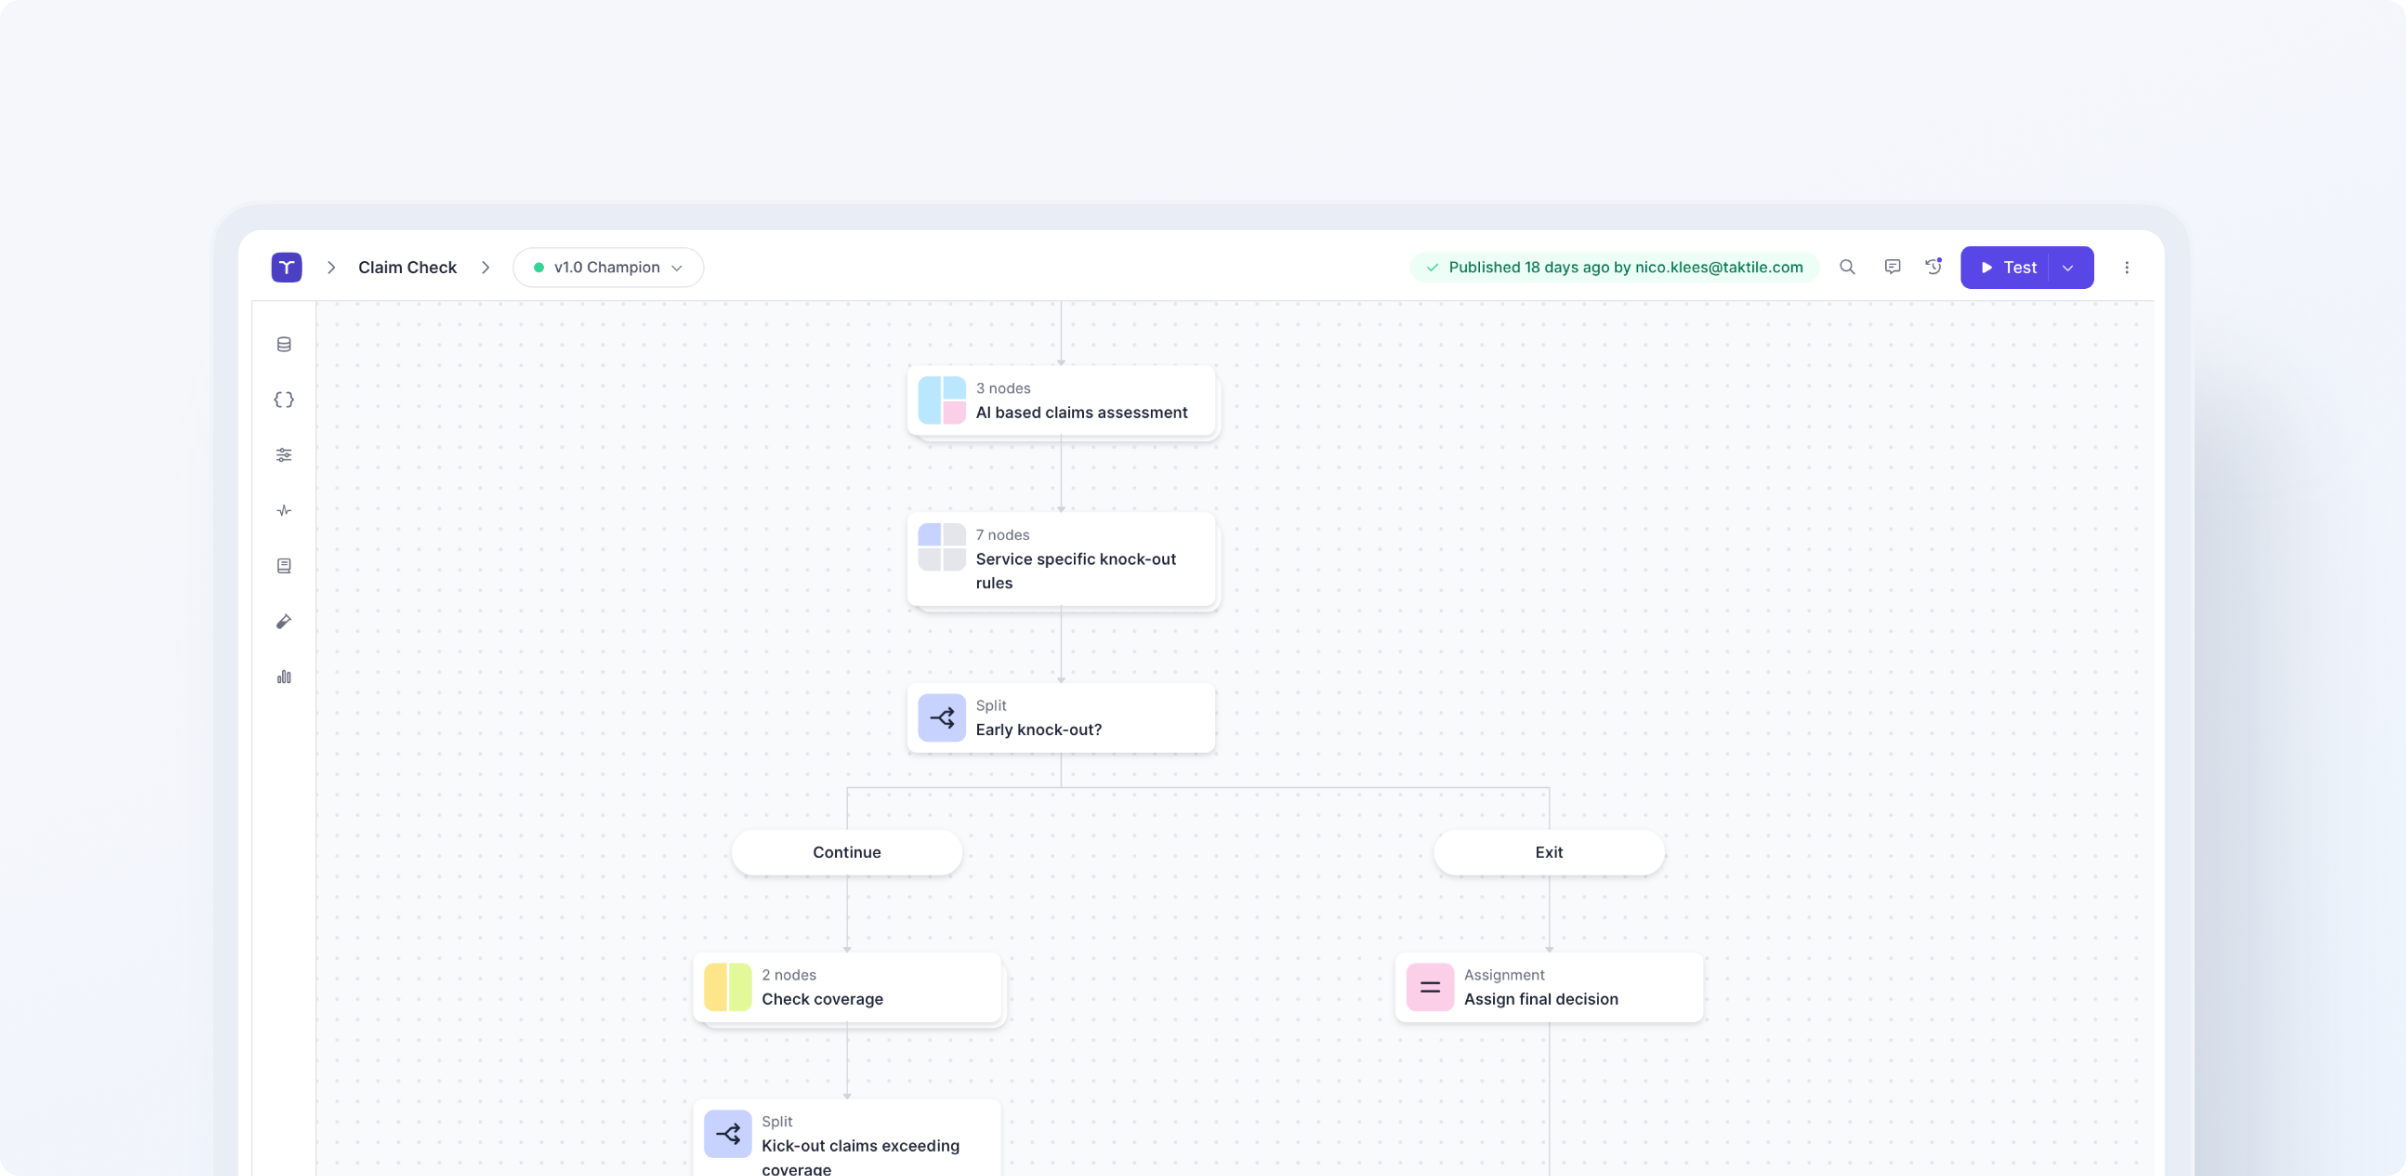Open the sliders parameters icon in sidebar
2406x1176 pixels.
[x=284, y=455]
